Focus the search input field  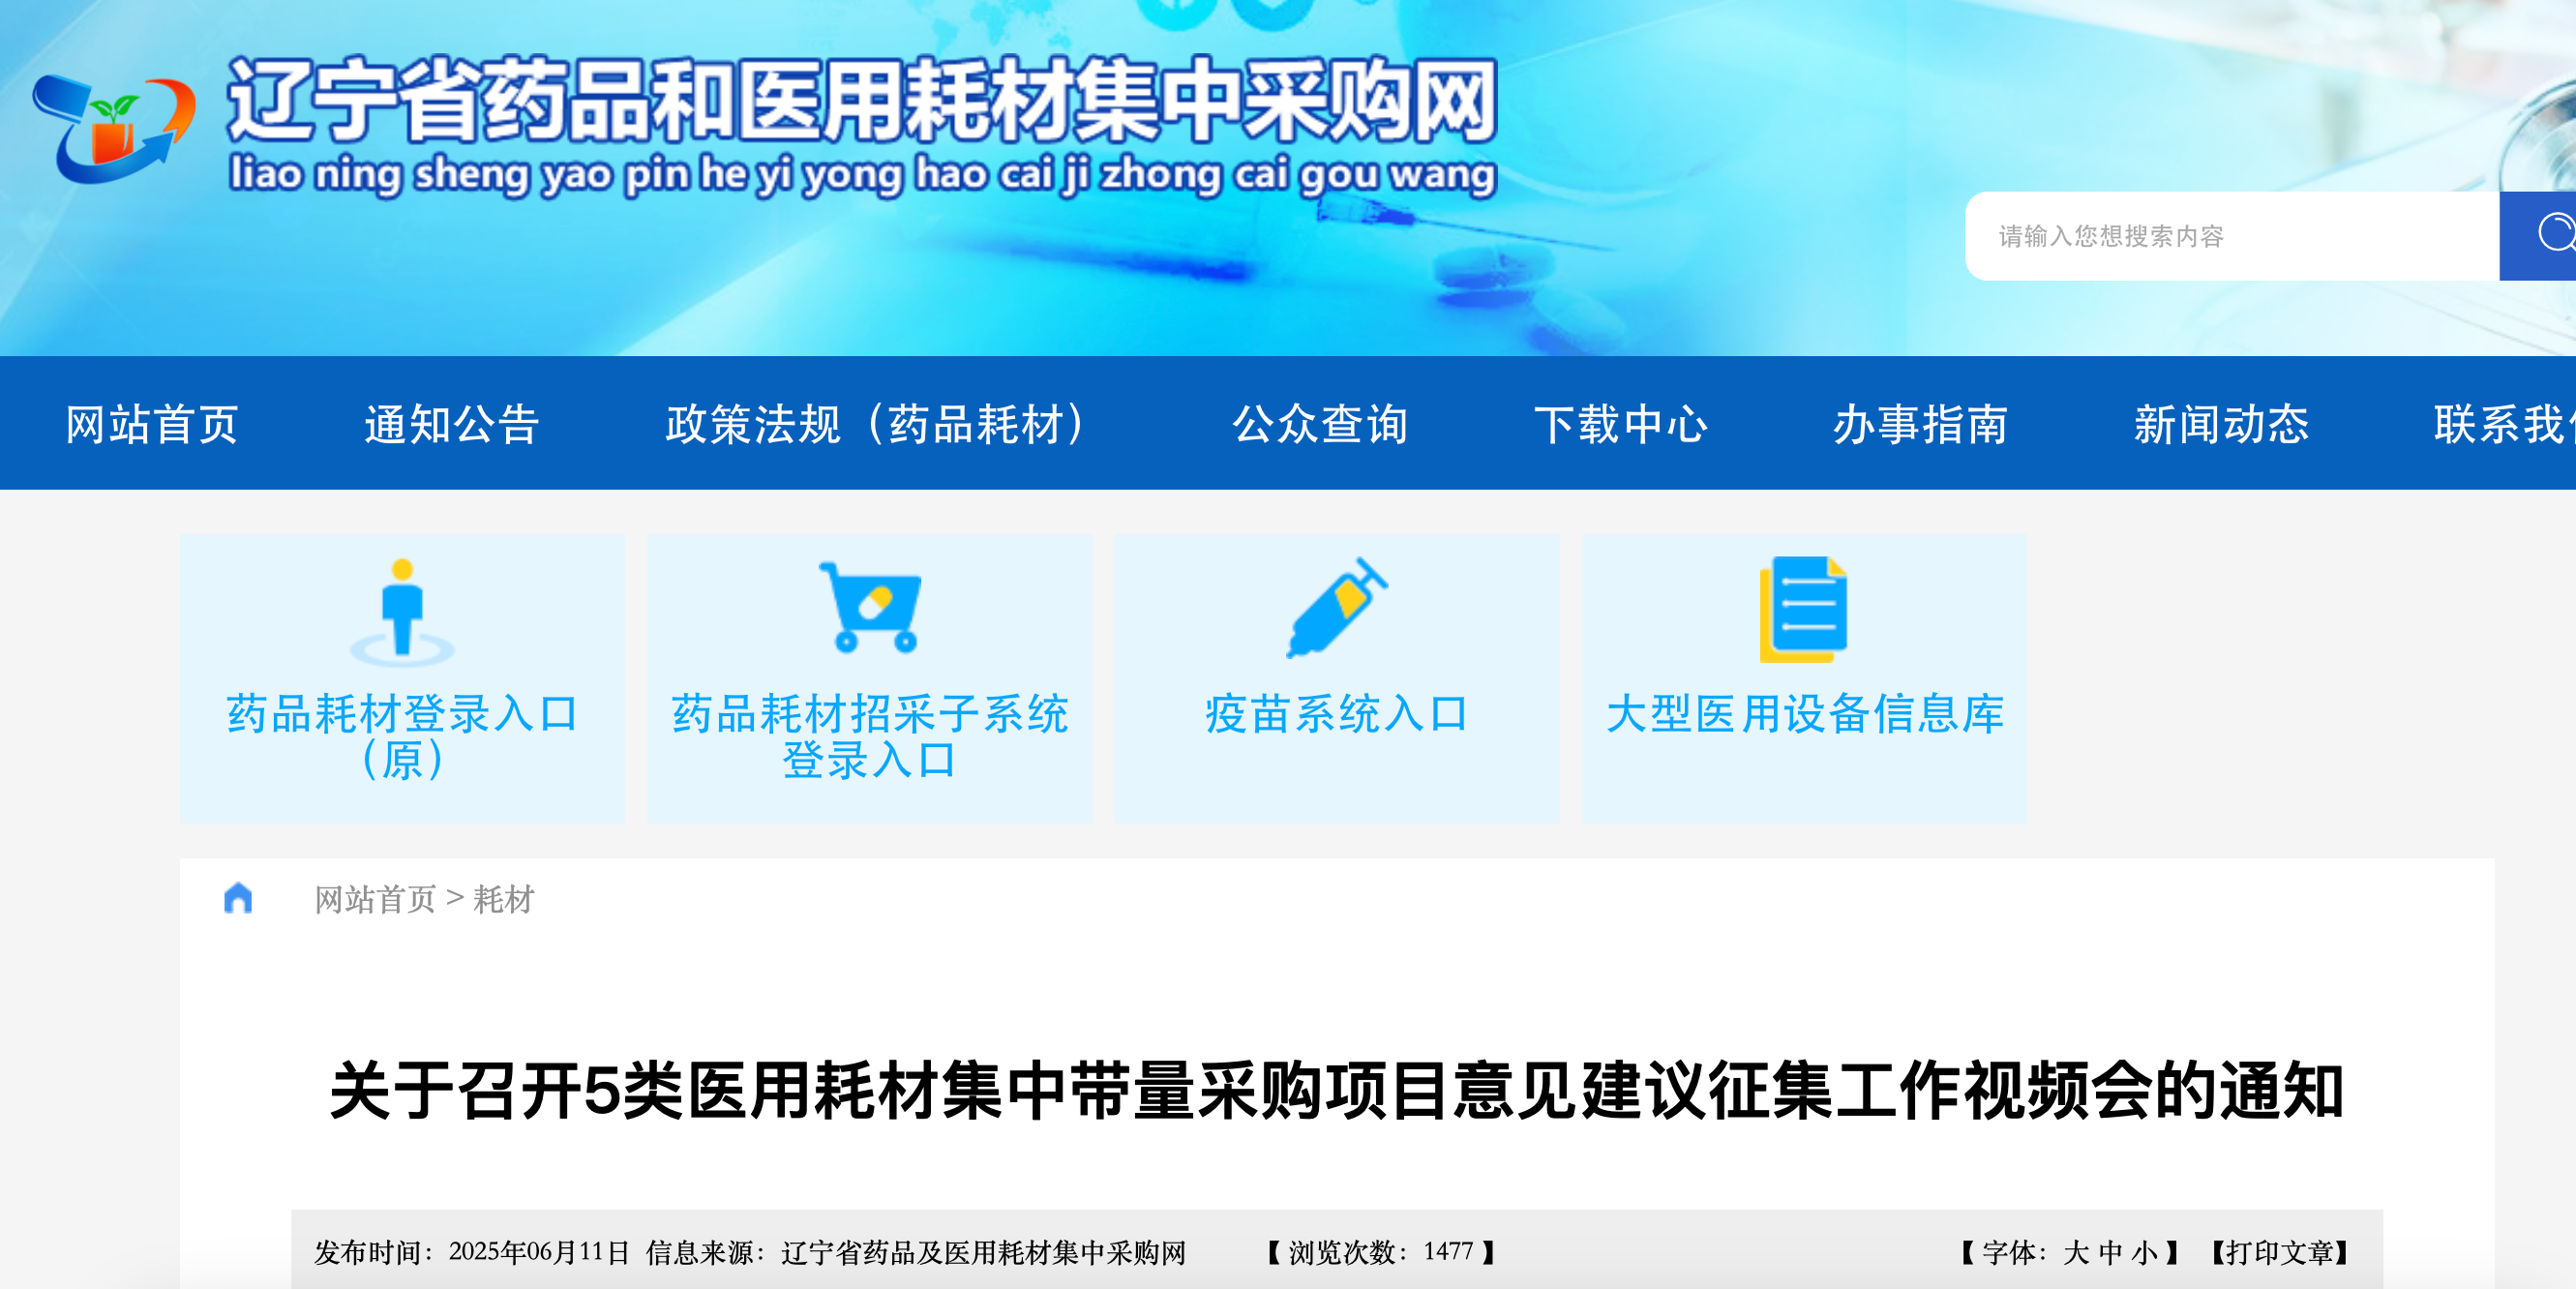[2232, 236]
